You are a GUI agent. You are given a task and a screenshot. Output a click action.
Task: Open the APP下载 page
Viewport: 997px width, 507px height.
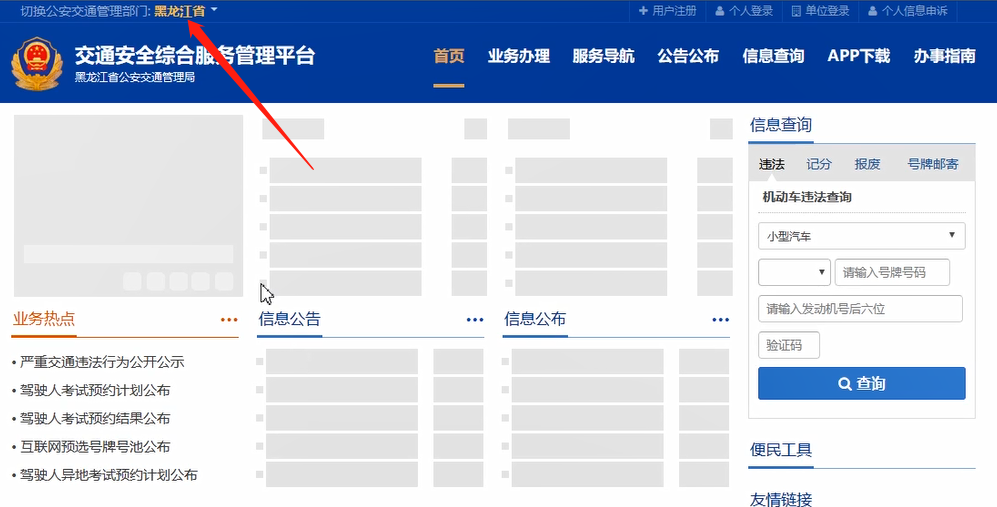pyautogui.click(x=858, y=56)
